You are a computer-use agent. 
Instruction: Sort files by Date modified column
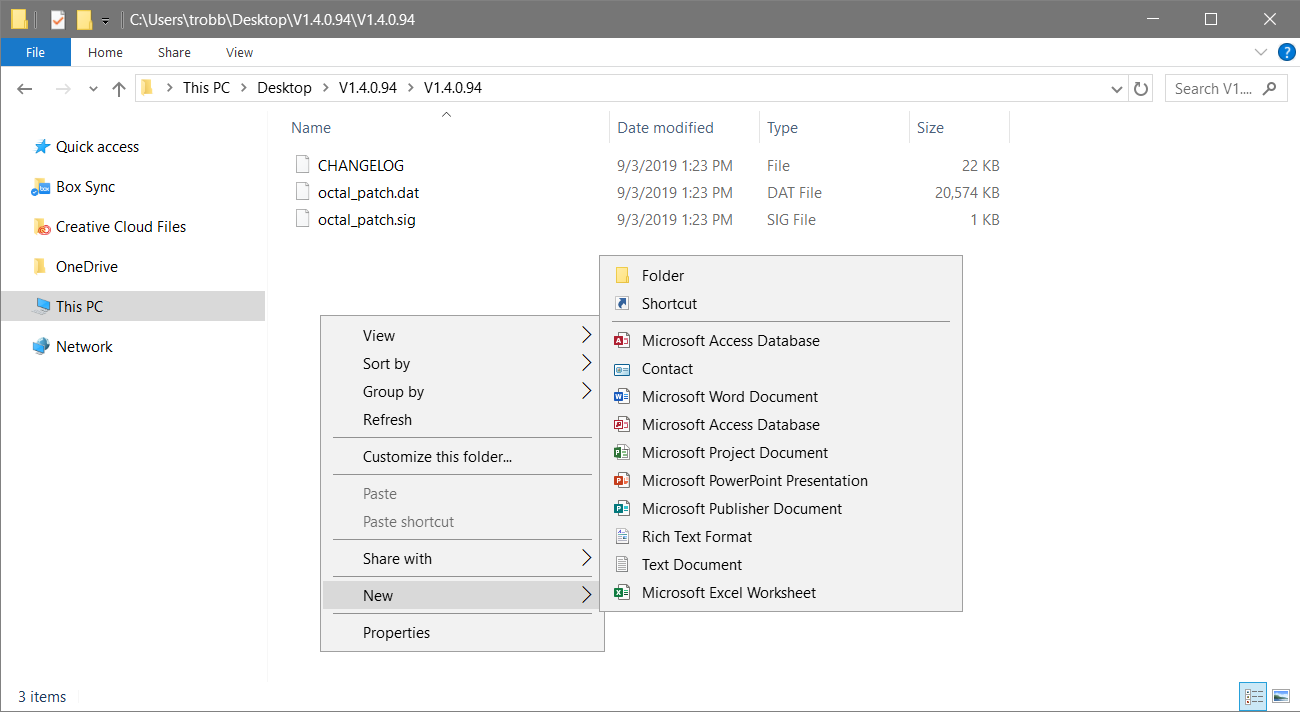coord(665,128)
